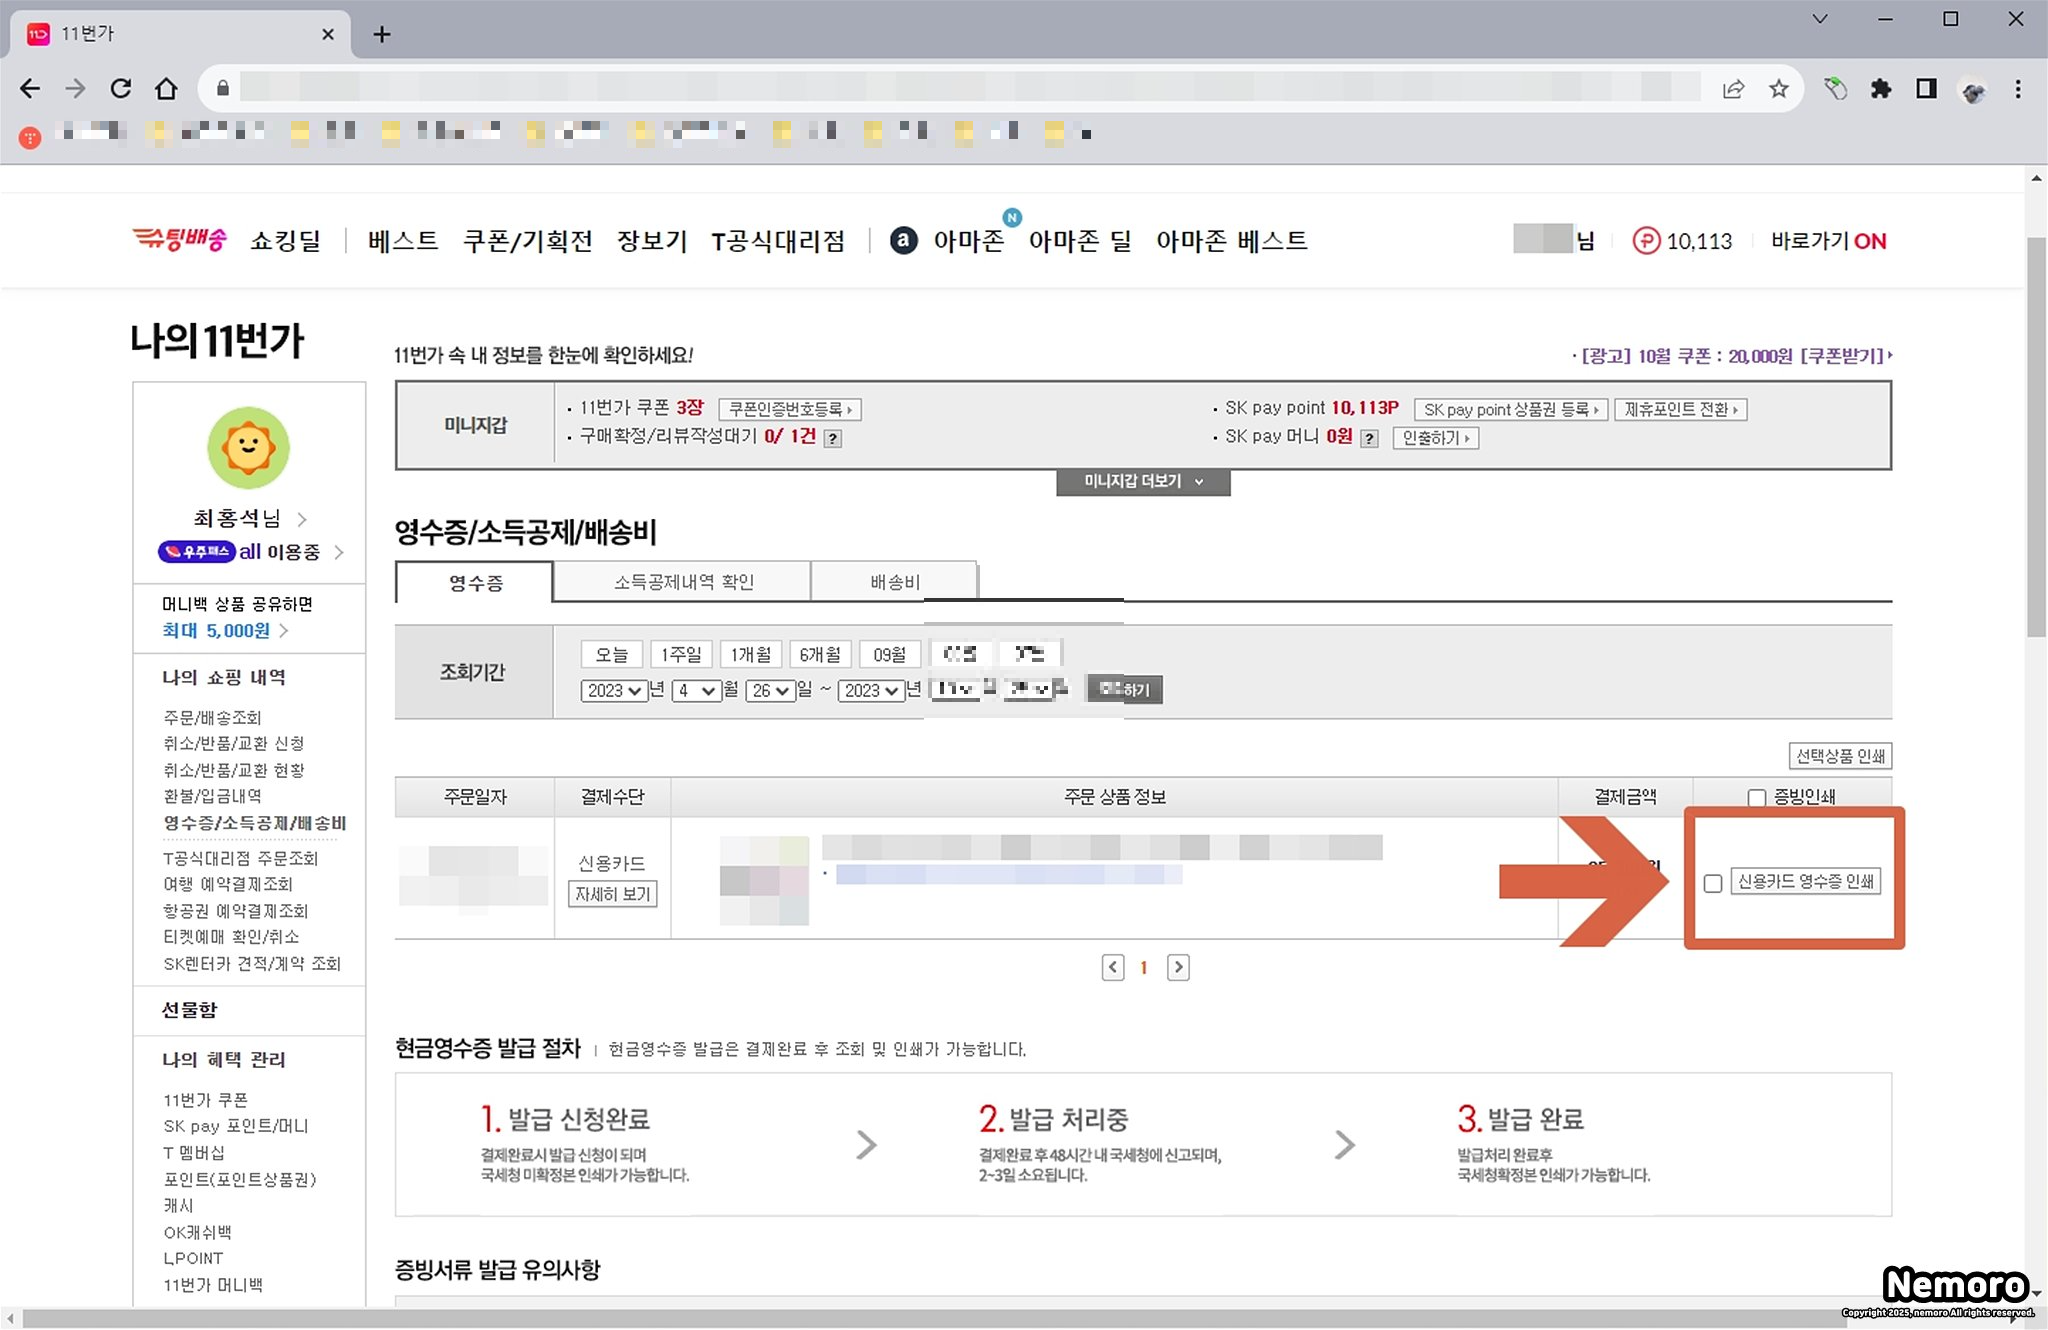Switch to the 배송비 tab

pyautogui.click(x=894, y=582)
